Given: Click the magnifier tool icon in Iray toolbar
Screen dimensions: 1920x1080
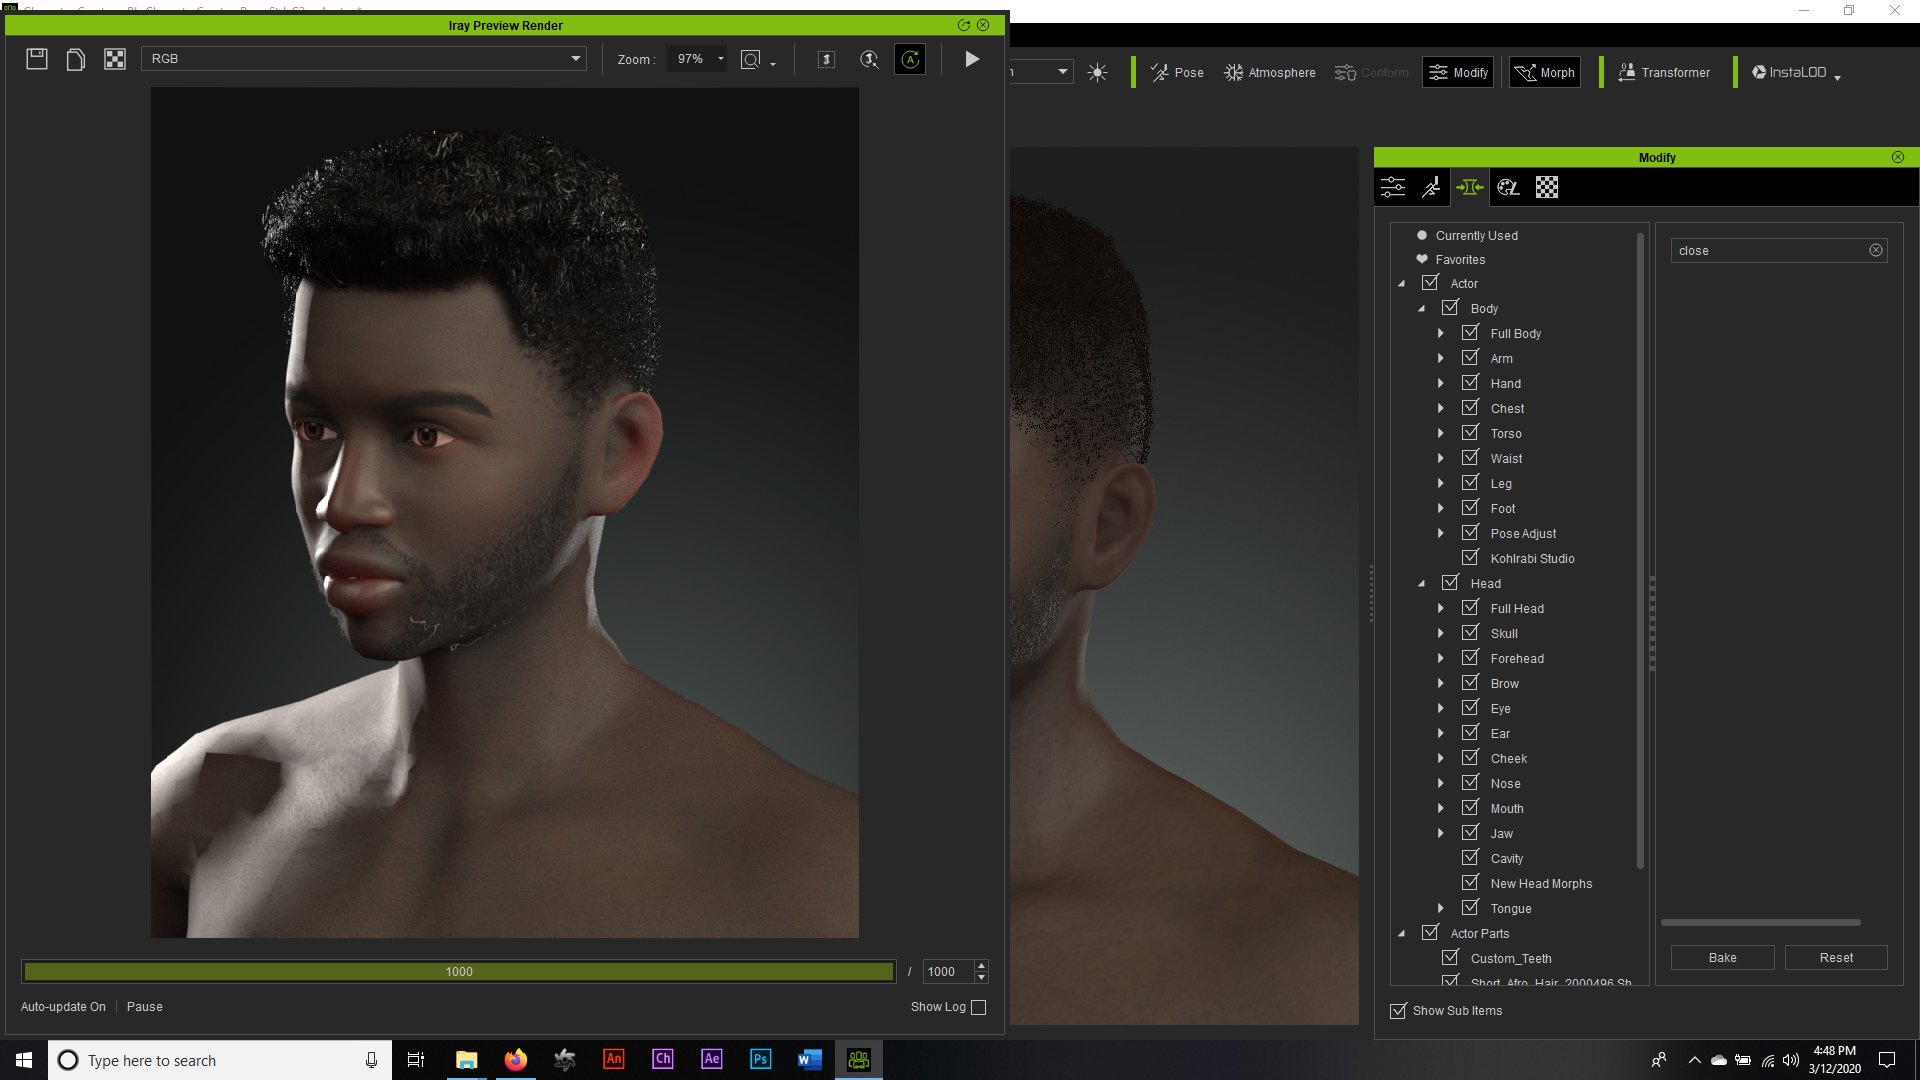Looking at the screenshot, I should [869, 59].
